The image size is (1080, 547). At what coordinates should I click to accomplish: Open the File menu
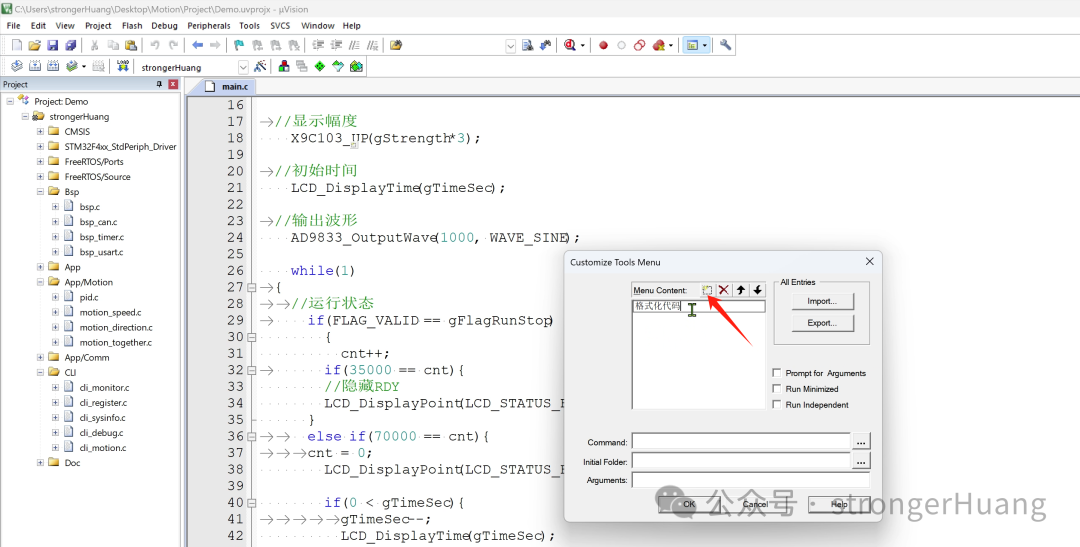14,25
